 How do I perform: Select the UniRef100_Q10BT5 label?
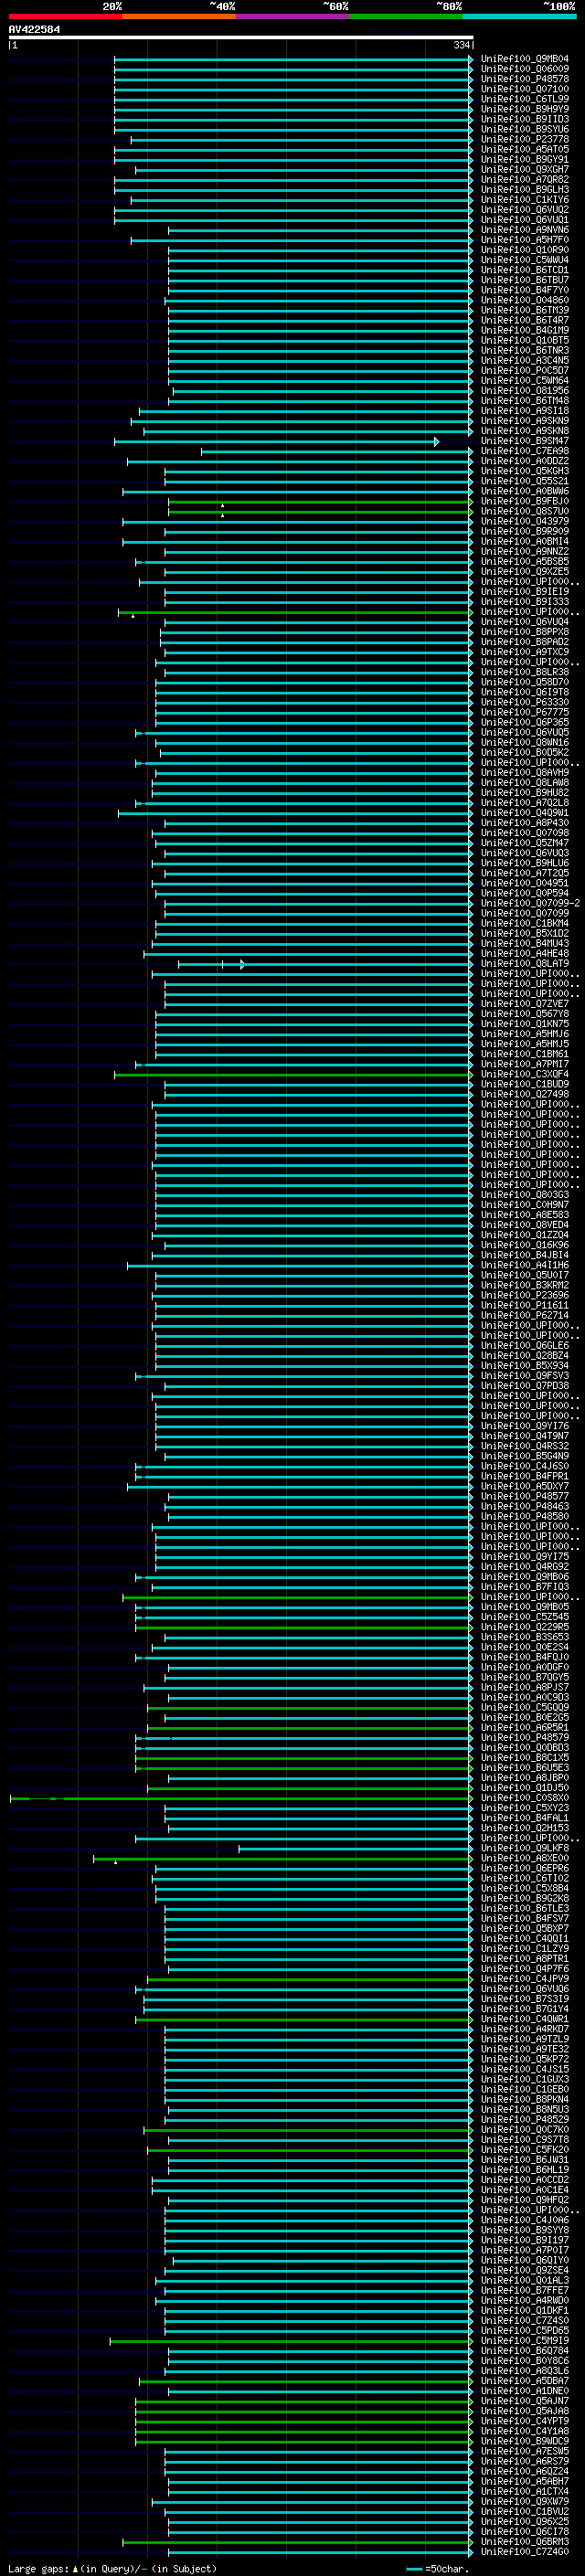[525, 340]
